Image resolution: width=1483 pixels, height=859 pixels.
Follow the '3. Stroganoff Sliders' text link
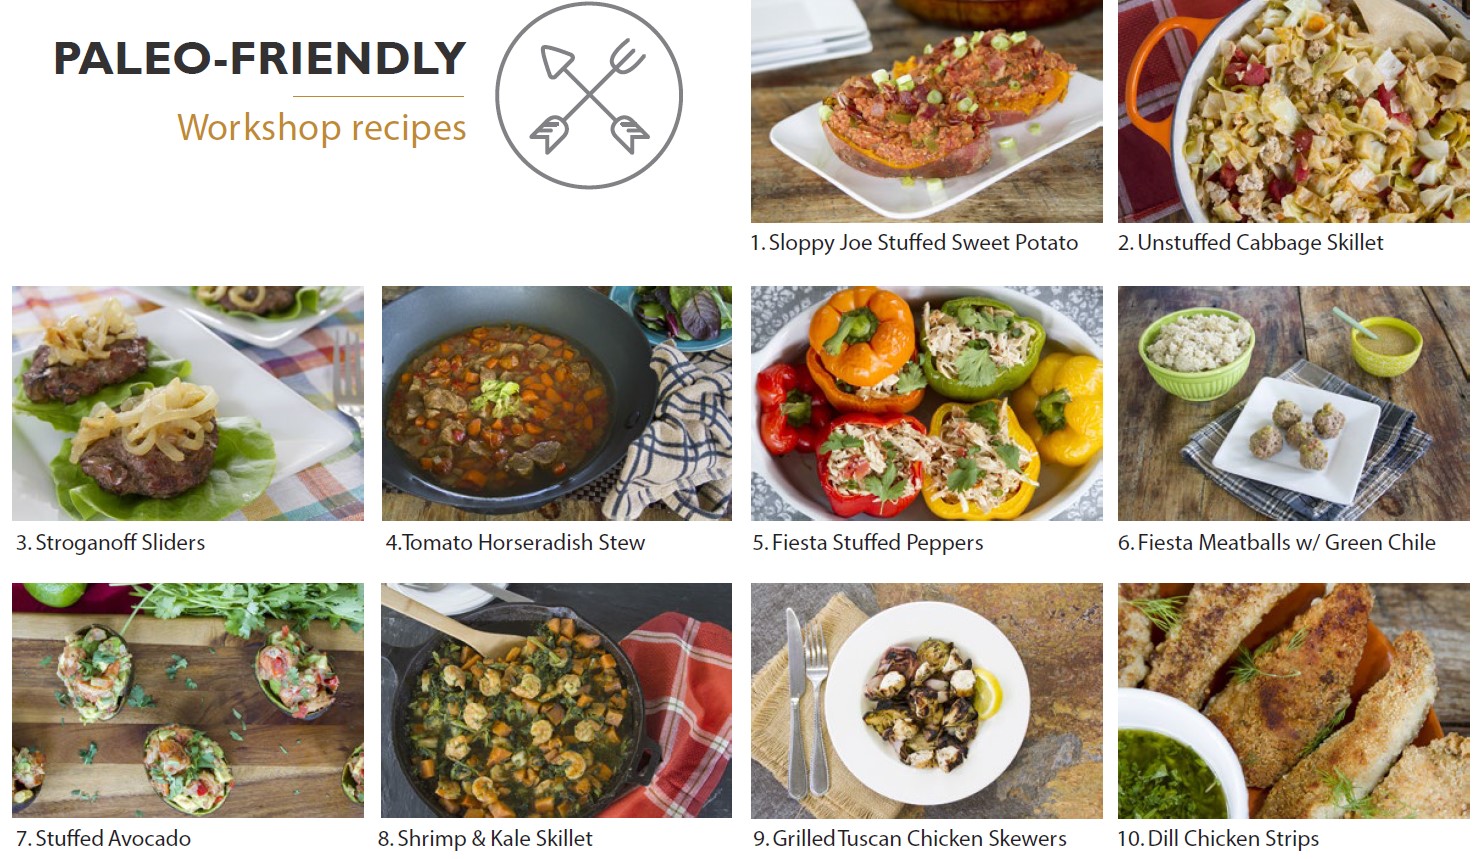pyautogui.click(x=110, y=543)
